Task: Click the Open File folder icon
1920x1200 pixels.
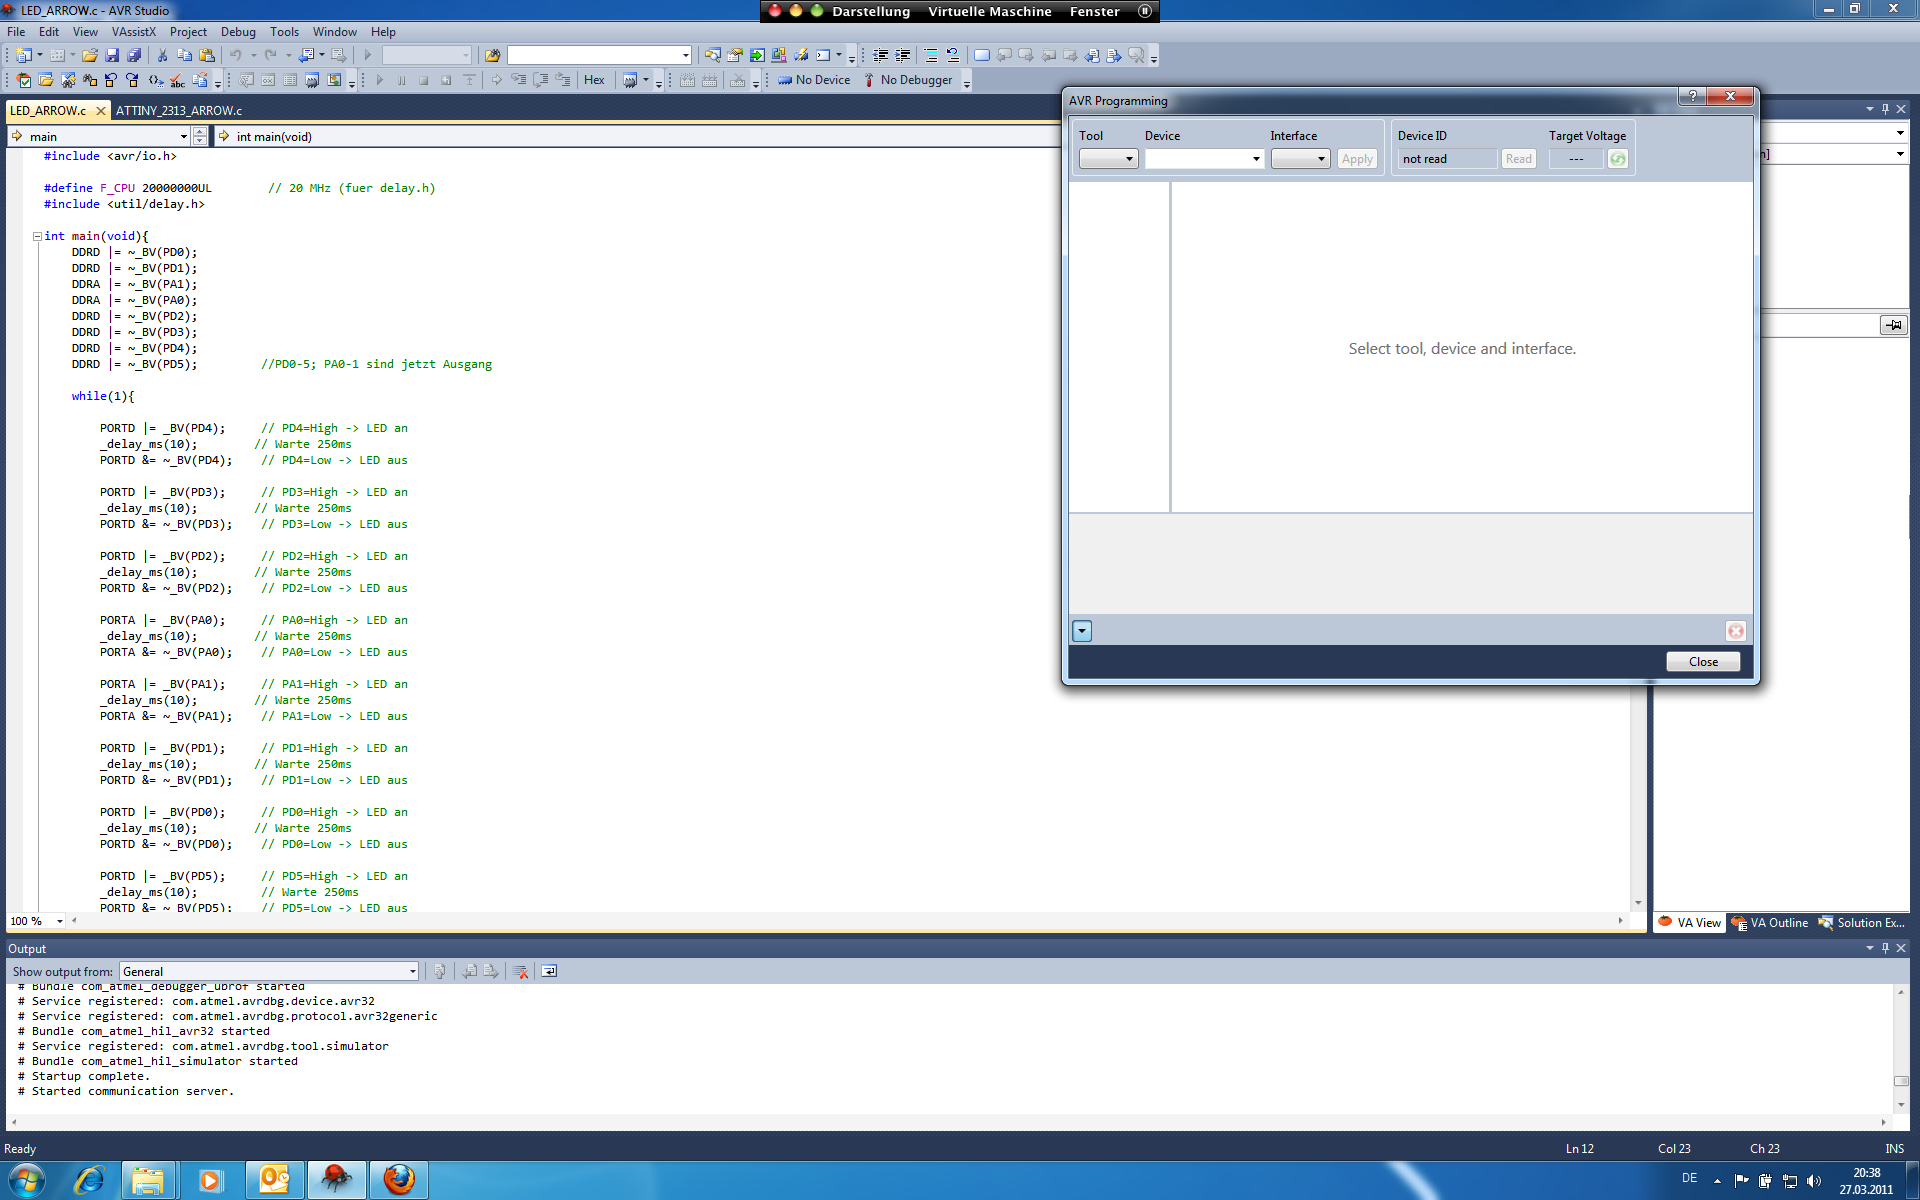Action: click(x=90, y=55)
